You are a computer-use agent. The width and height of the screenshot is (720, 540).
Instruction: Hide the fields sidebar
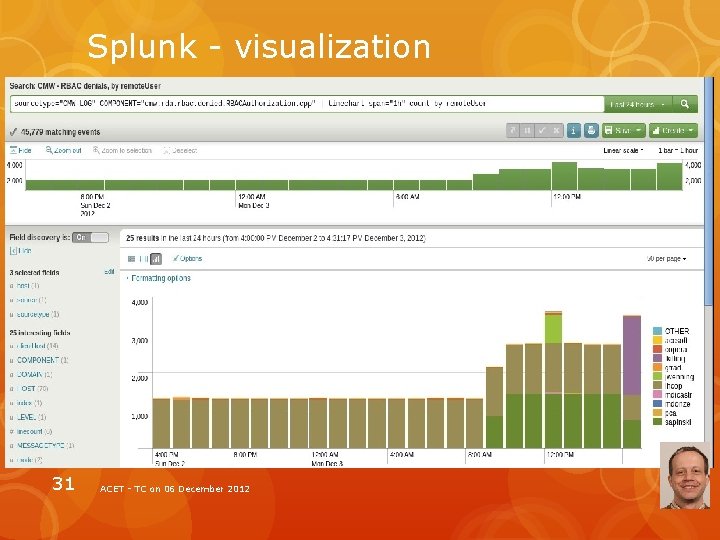click(x=21, y=251)
